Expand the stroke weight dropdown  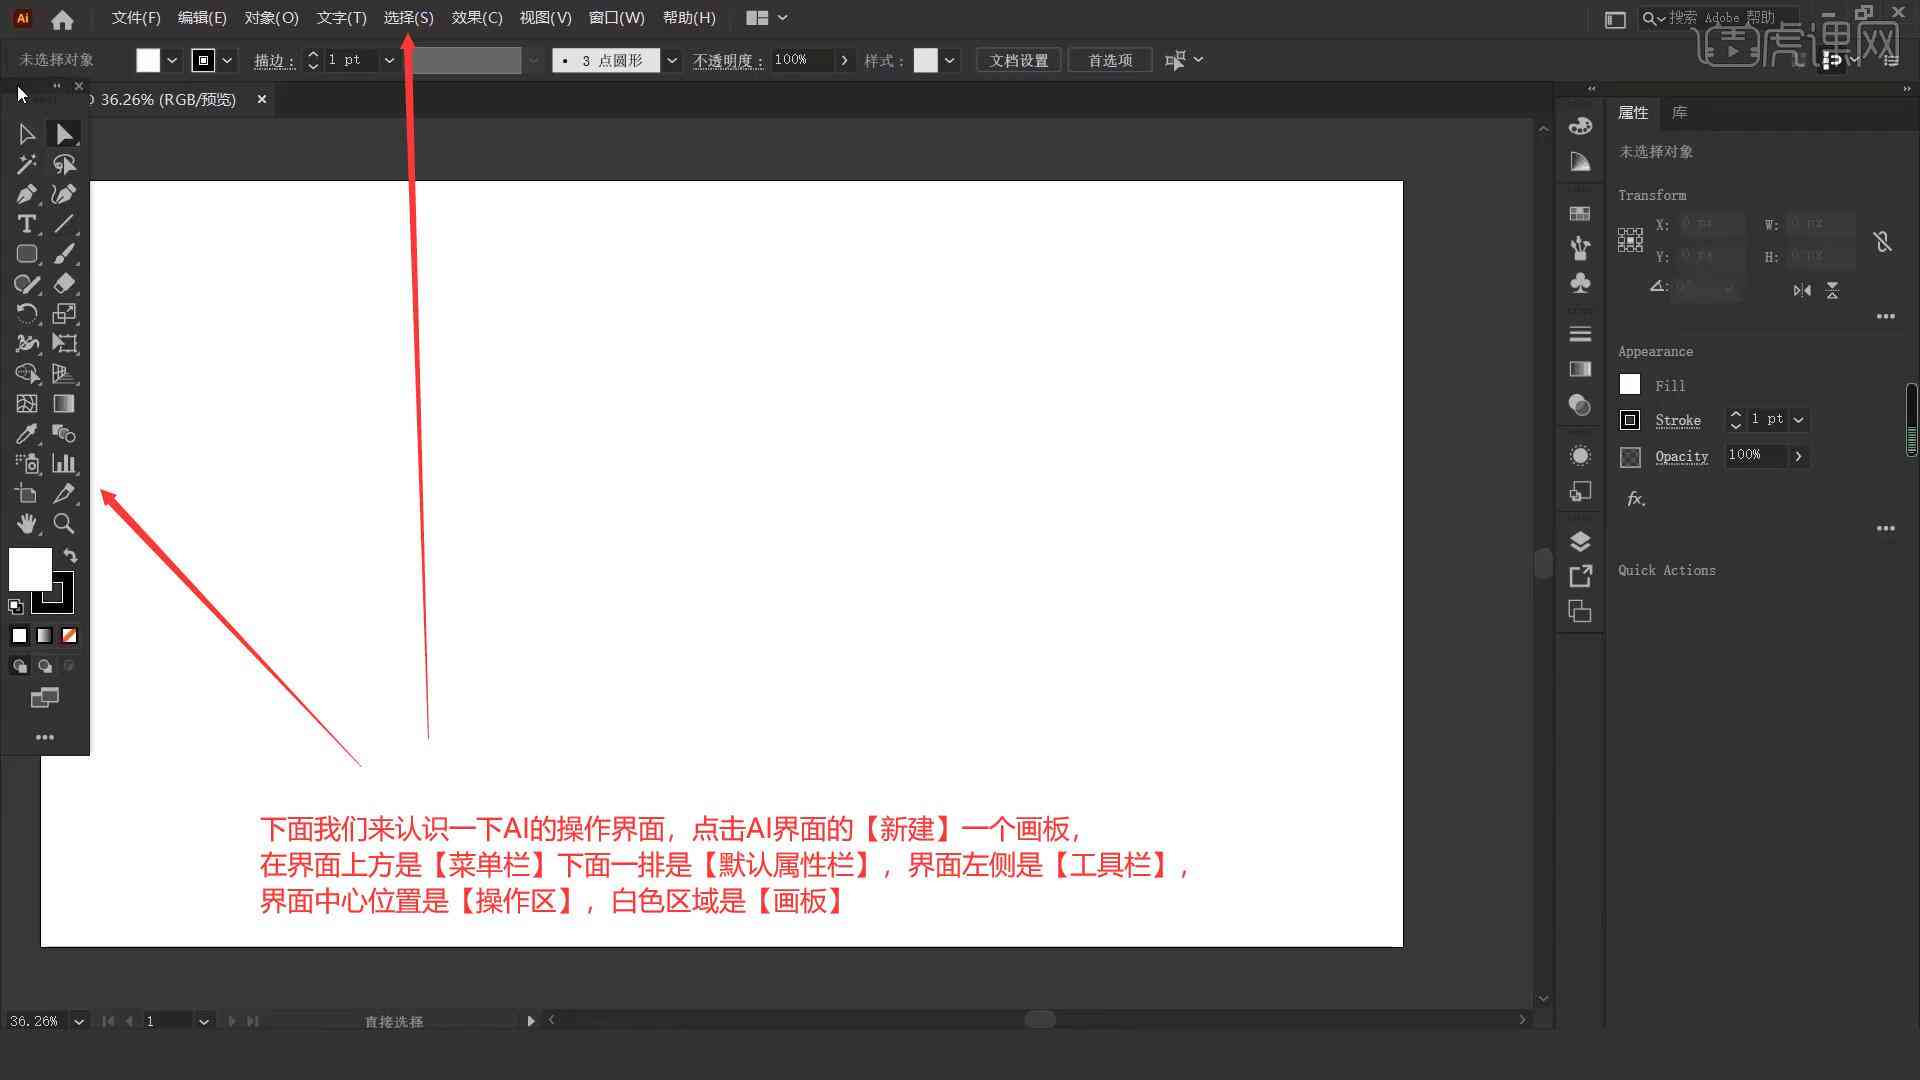pos(388,59)
